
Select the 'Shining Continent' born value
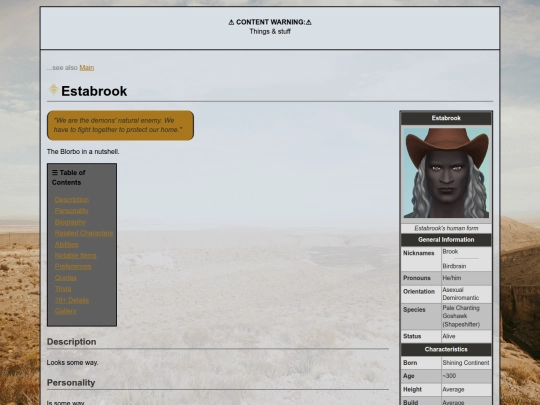[466, 363]
